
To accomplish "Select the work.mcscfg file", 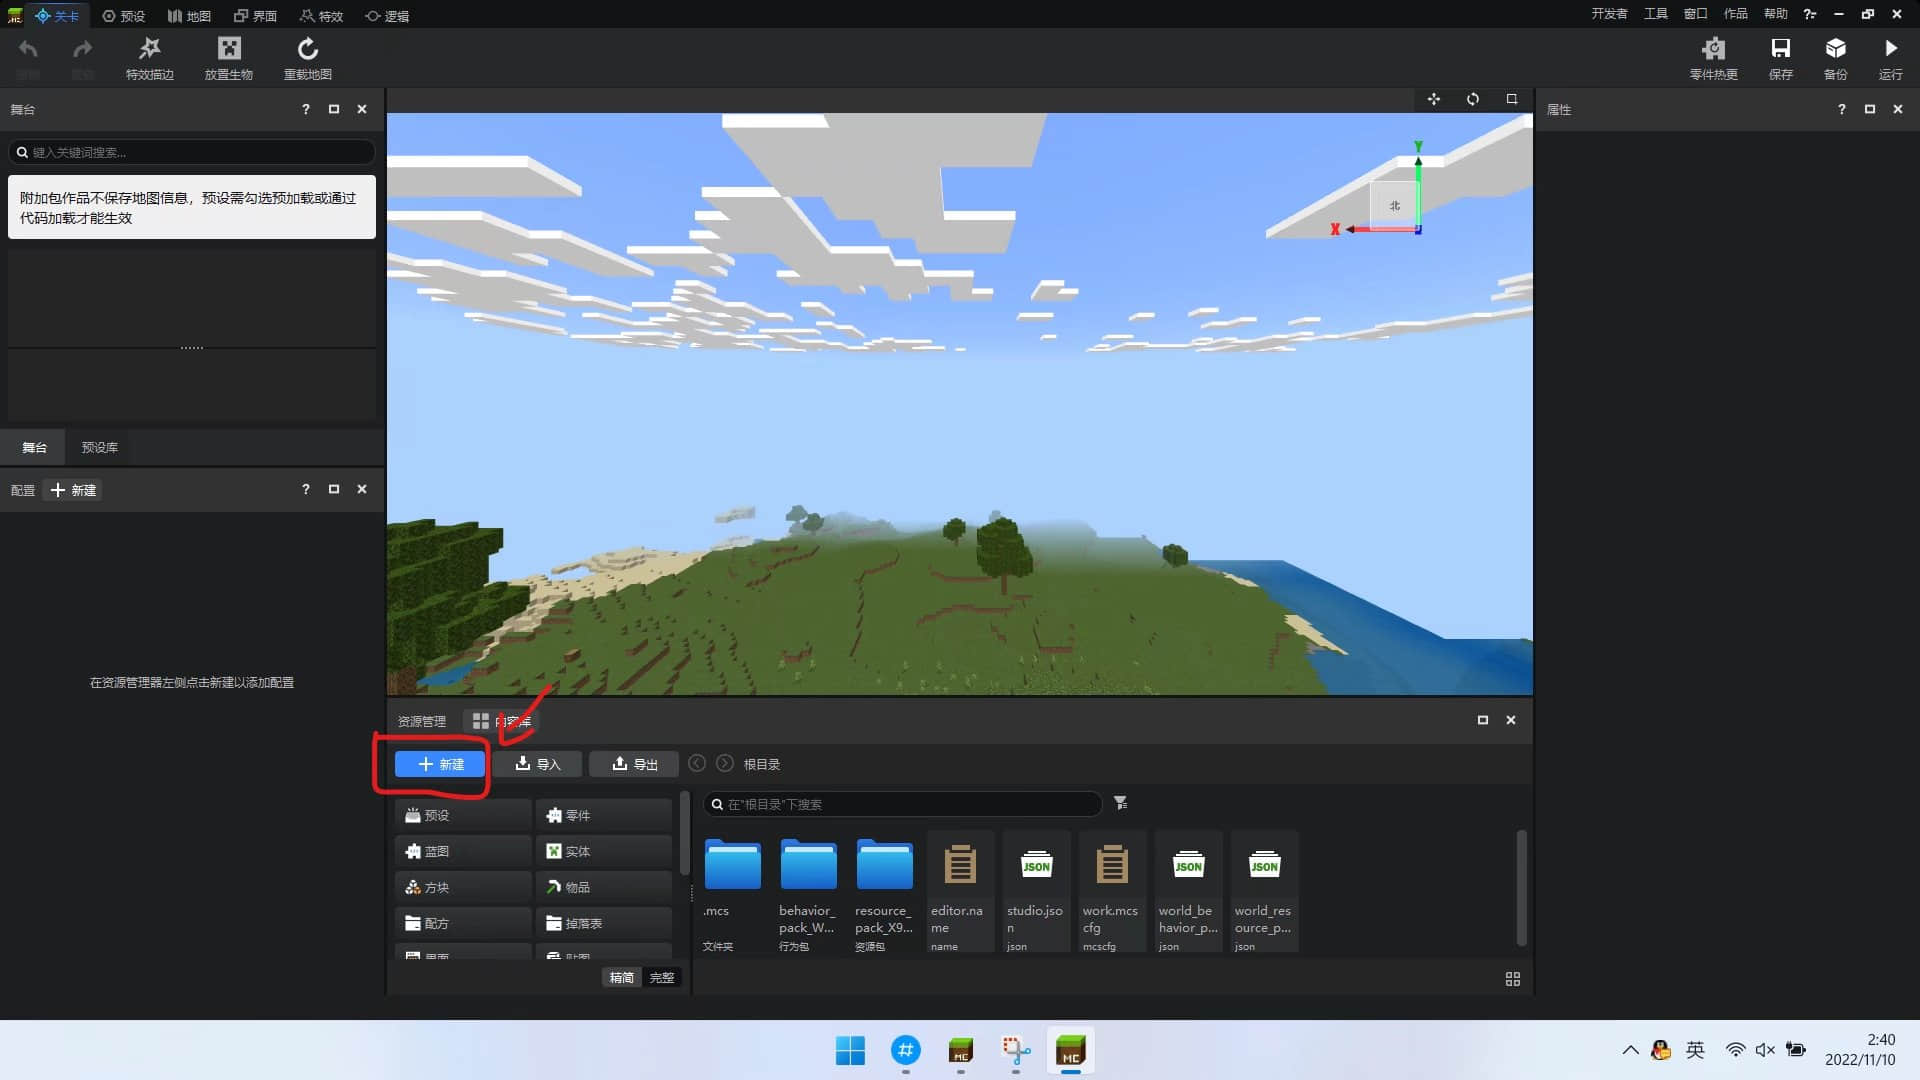I will point(1112,892).
